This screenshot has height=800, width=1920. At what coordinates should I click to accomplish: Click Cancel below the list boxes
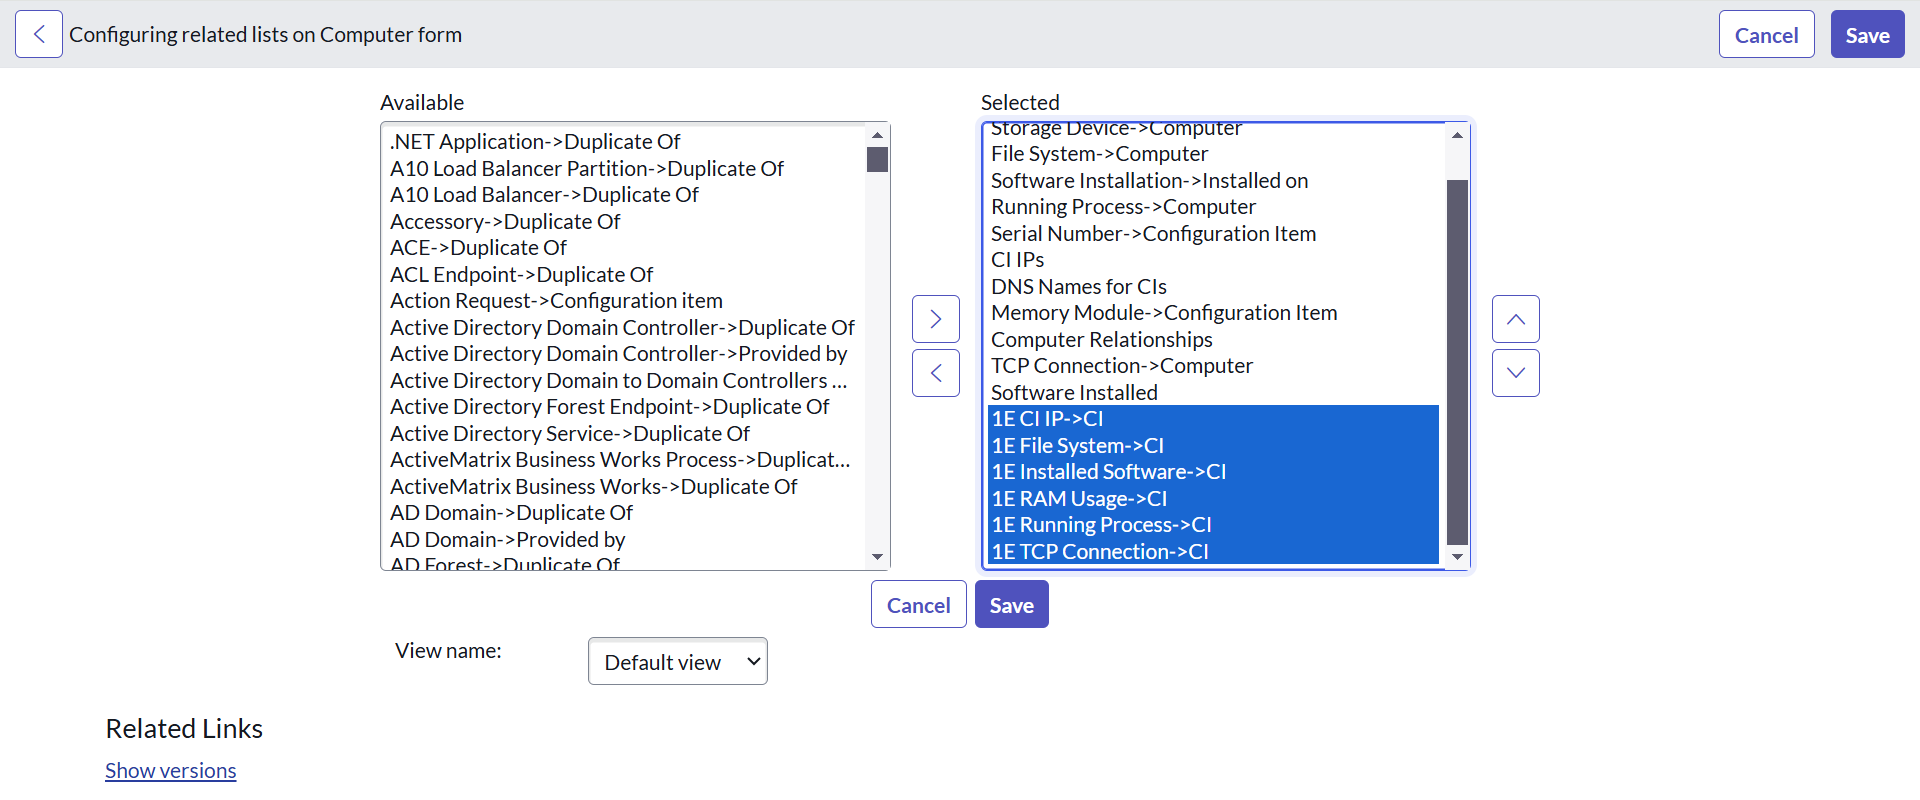pos(918,605)
